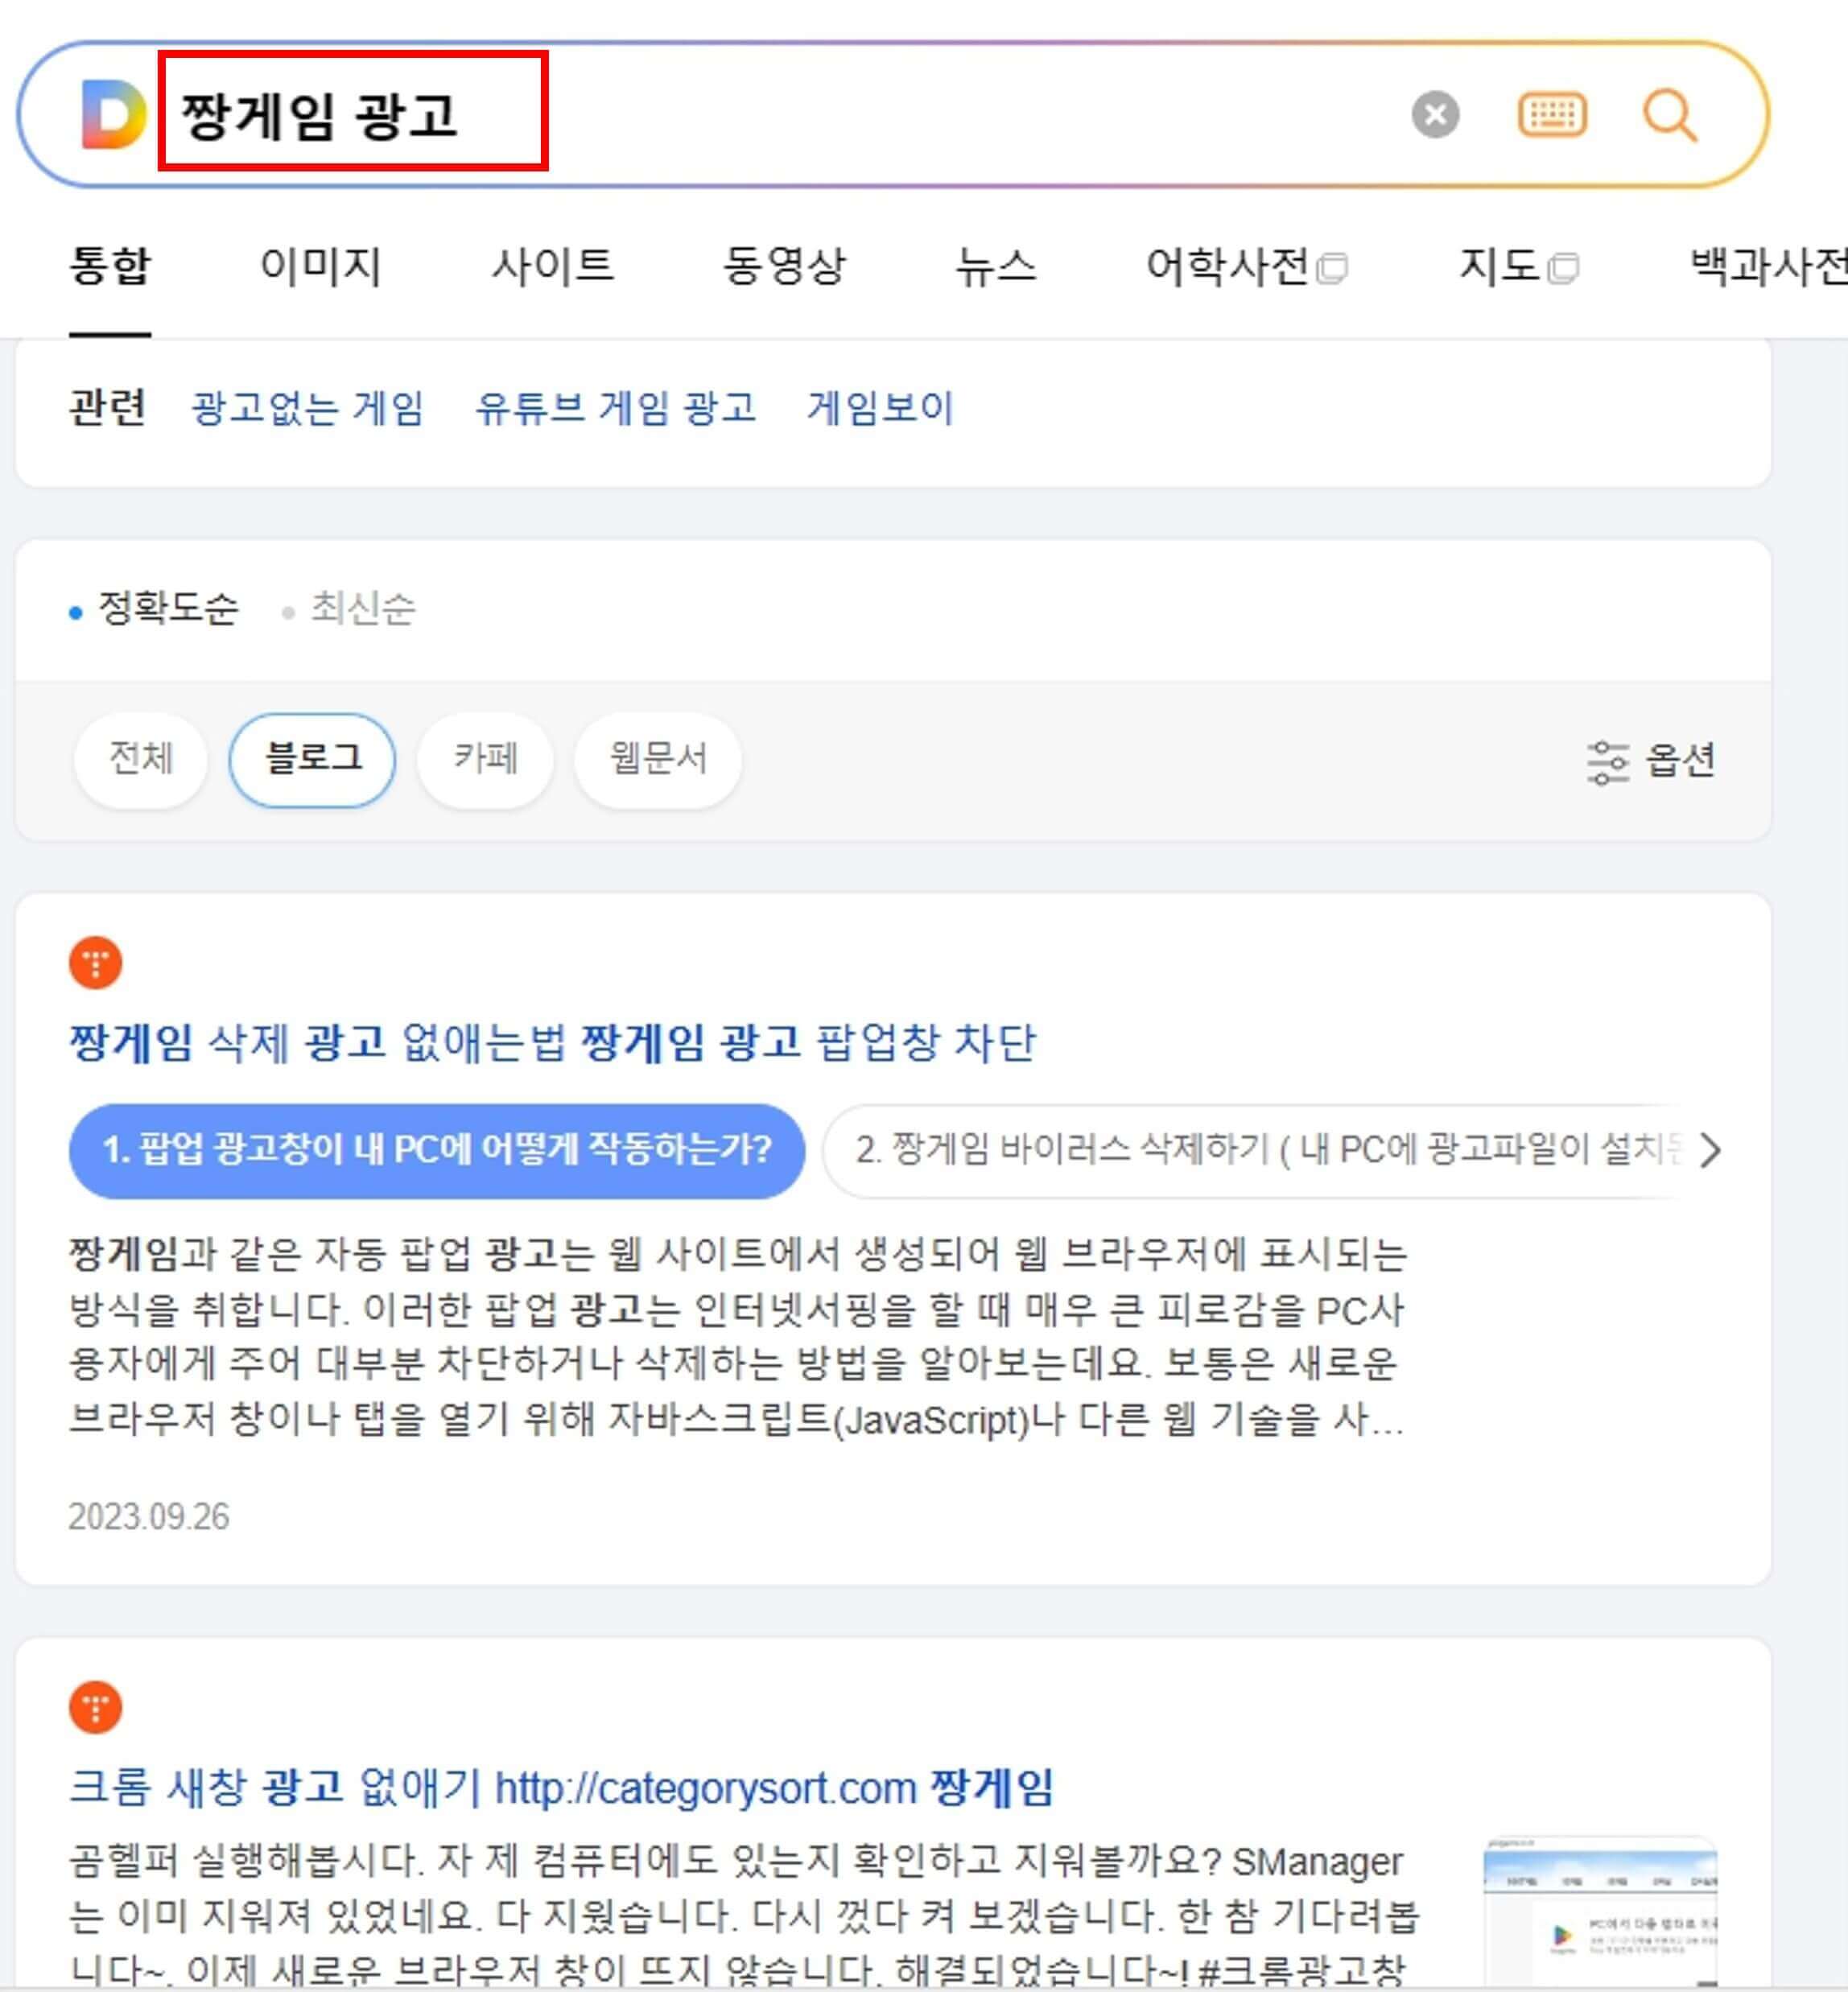Select the 카페 filter chip
The width and height of the screenshot is (1848, 1992).
485,759
